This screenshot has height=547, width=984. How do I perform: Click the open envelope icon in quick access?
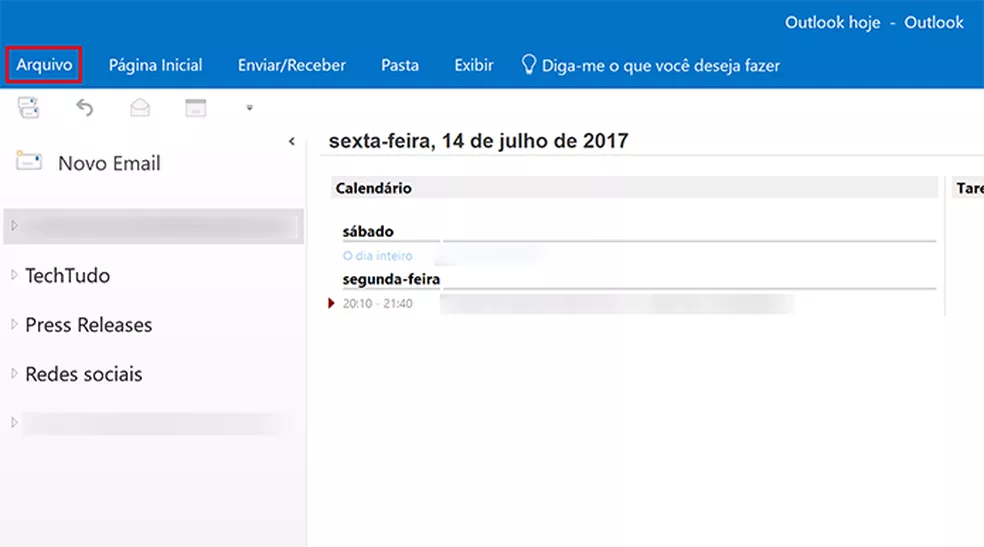[x=140, y=108]
